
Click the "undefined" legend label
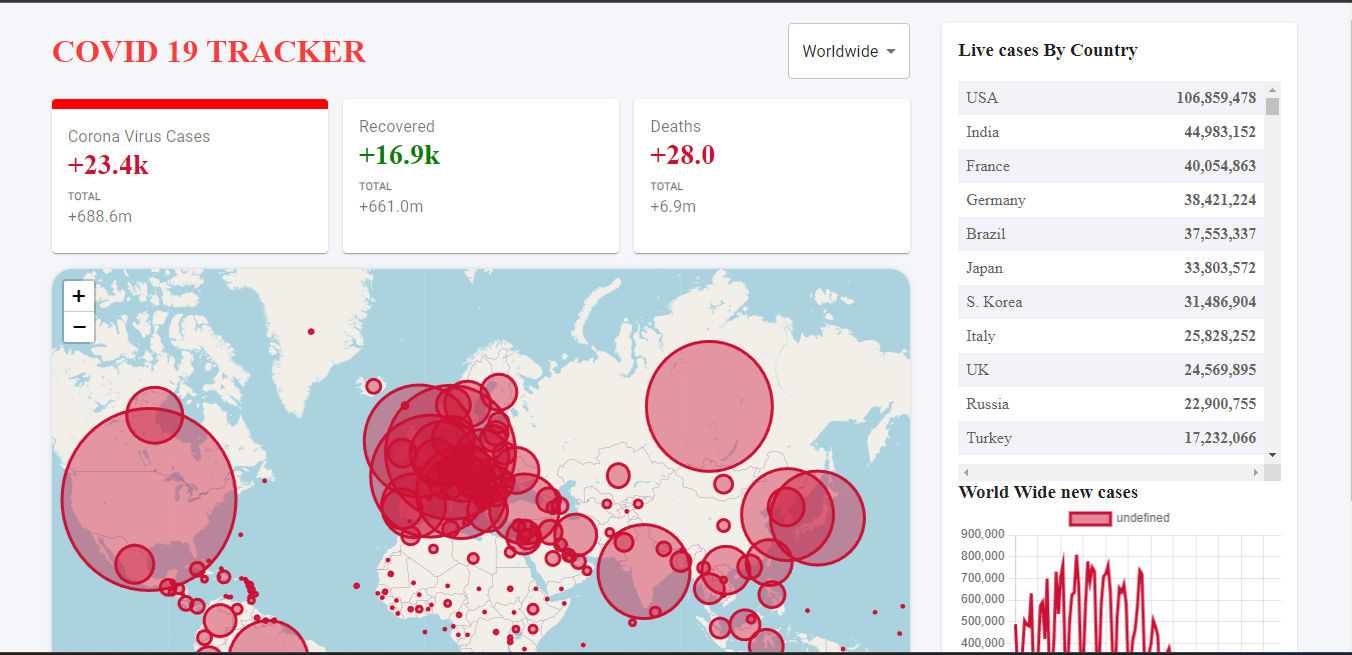[1143, 518]
